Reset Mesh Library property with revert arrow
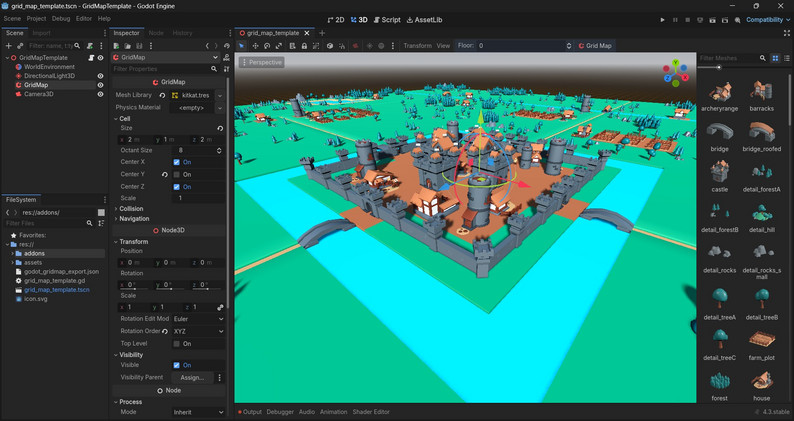The width and height of the screenshot is (794, 421). (x=162, y=95)
